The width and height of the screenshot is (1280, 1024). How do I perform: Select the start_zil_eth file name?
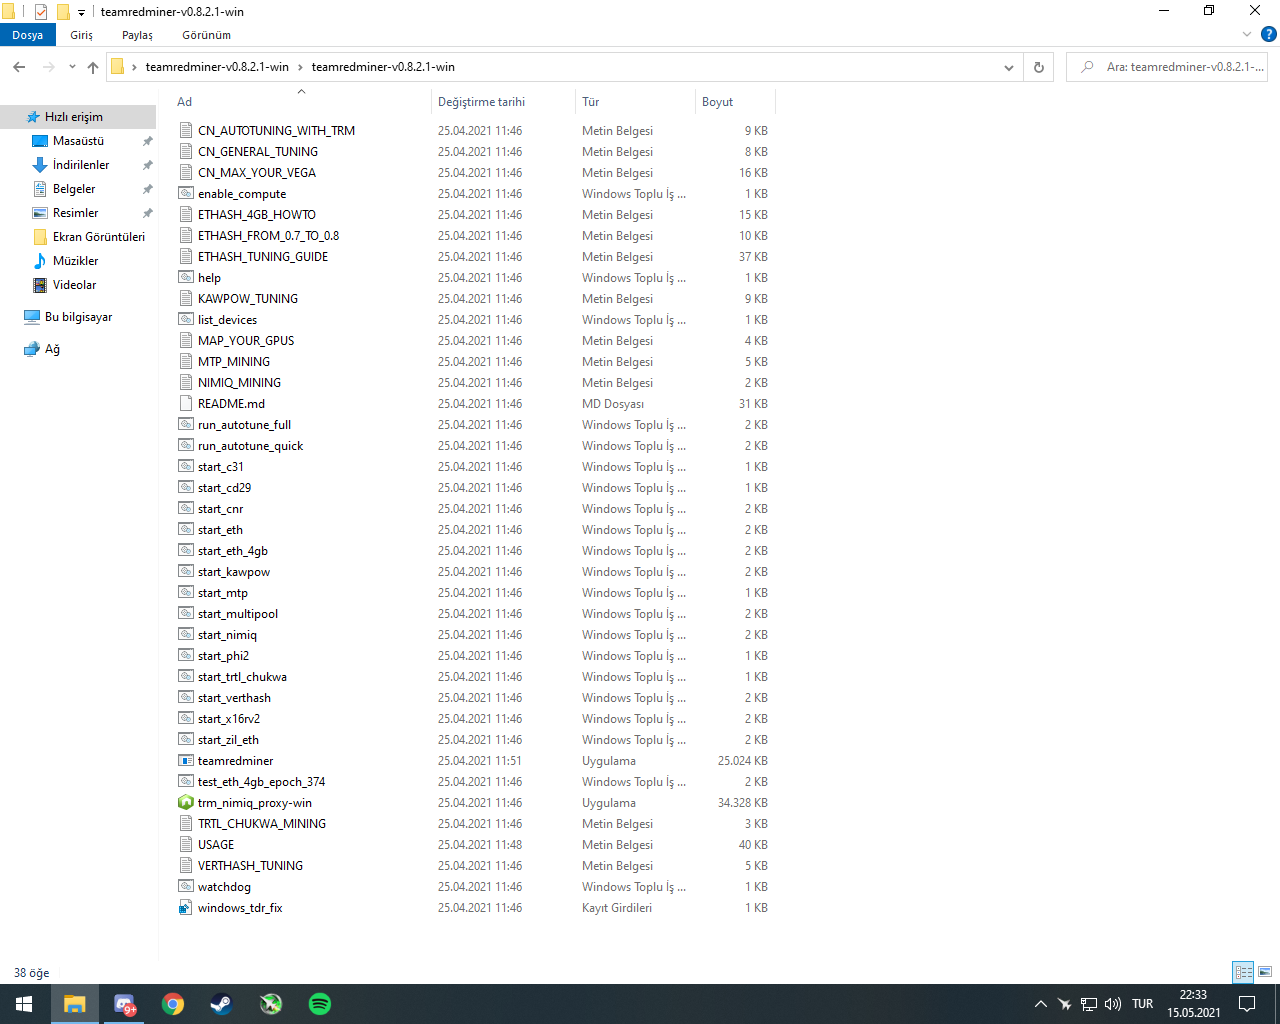coord(228,739)
